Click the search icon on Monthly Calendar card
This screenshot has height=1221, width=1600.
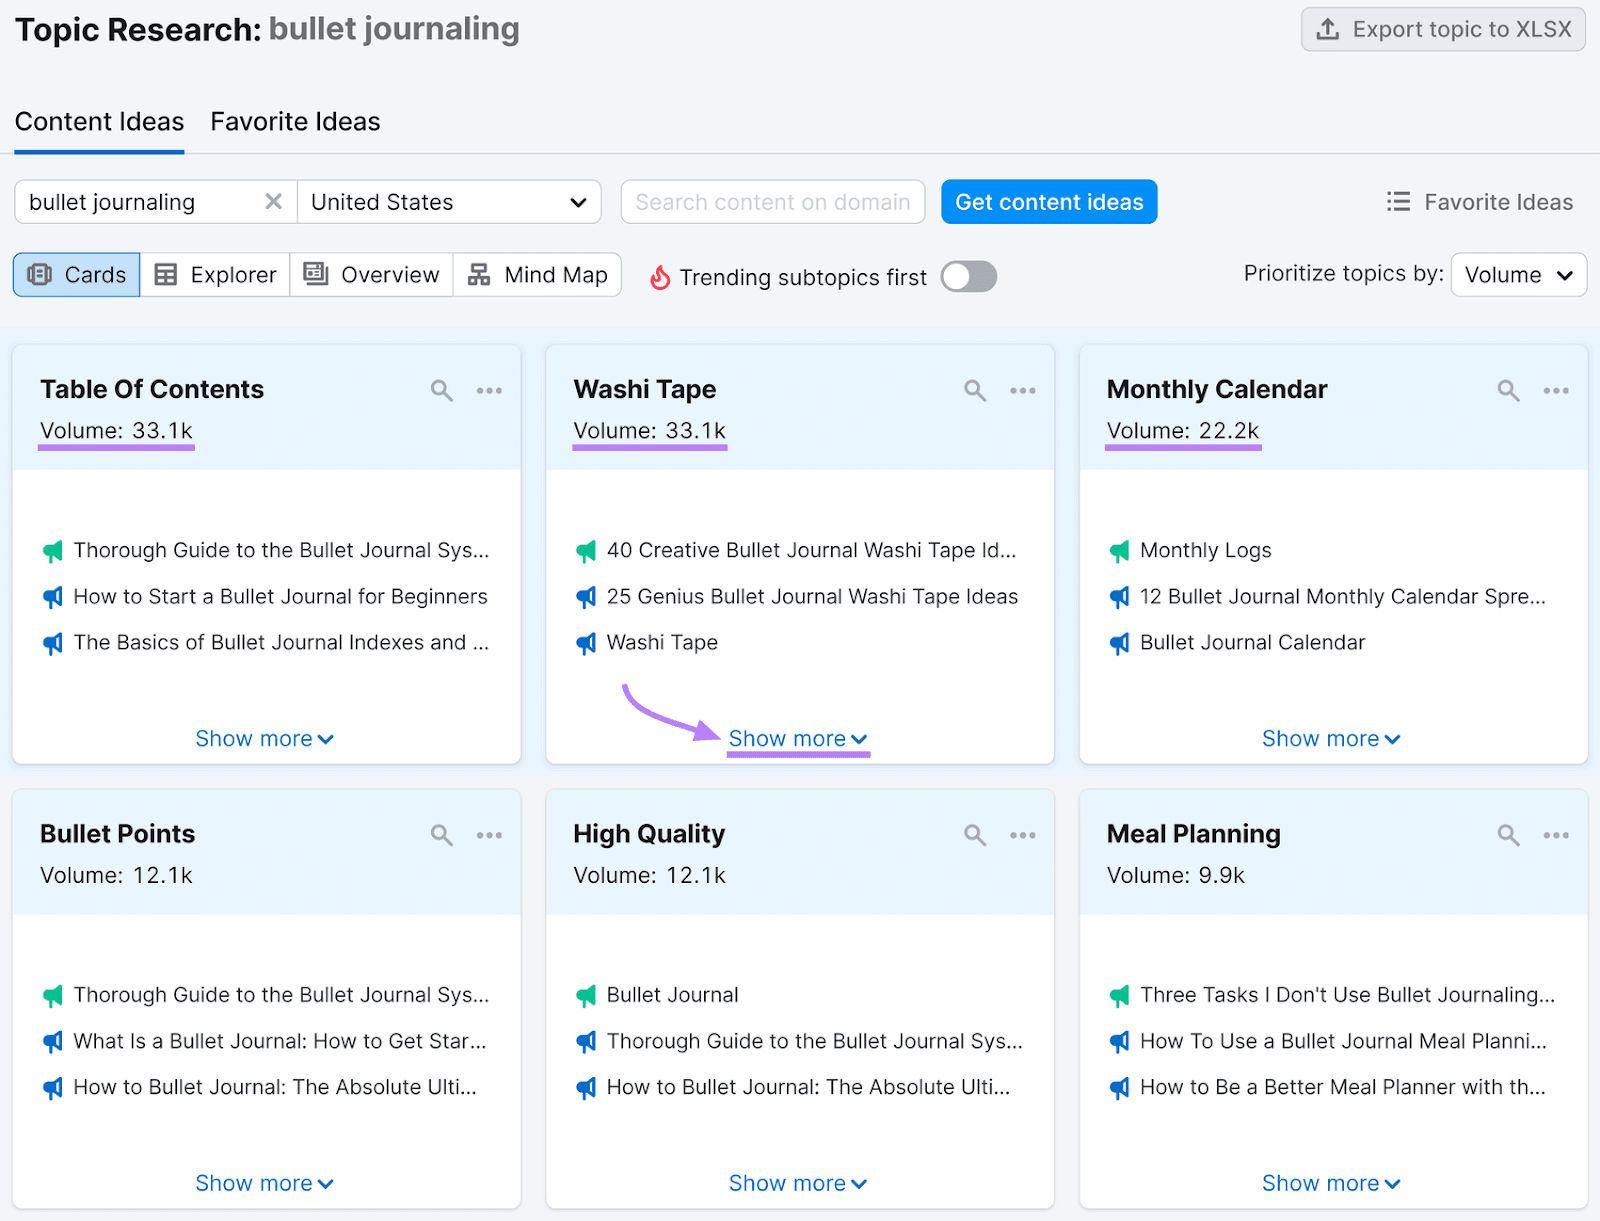1508,391
